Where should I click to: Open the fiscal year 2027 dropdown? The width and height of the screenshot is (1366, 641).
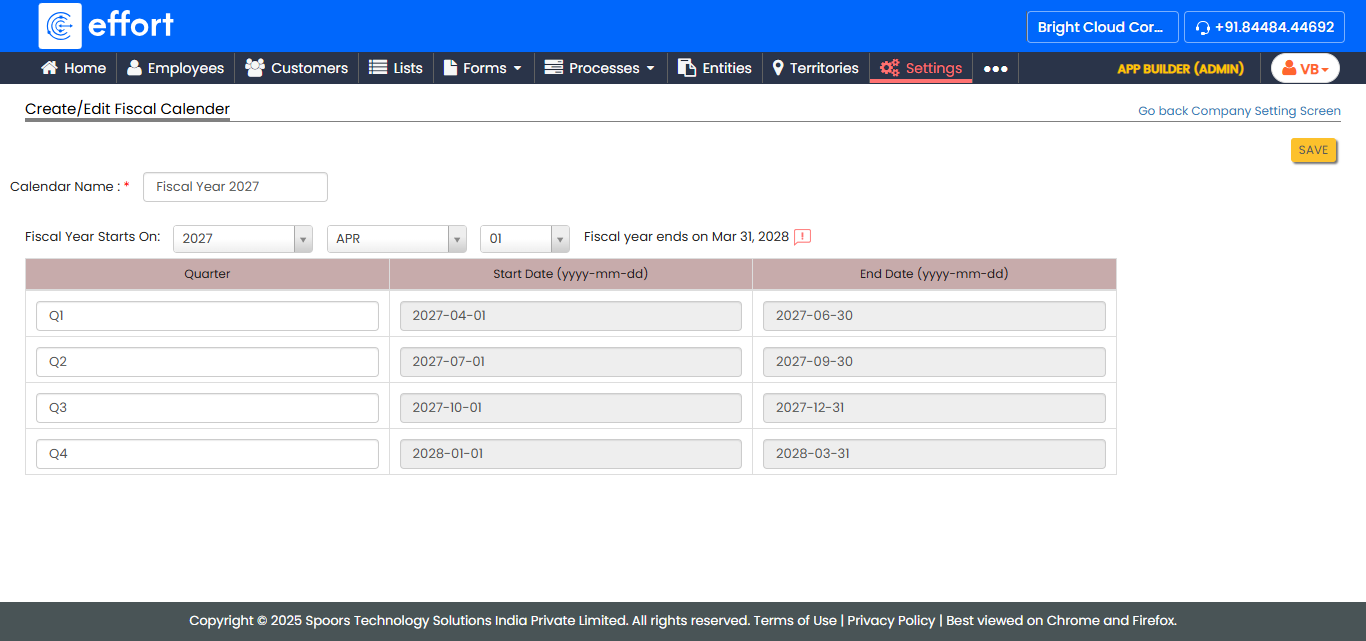click(x=243, y=239)
